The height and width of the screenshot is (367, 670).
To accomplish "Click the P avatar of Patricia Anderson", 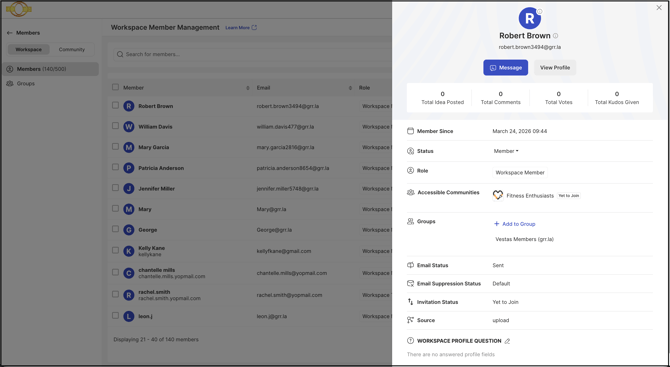I will [x=129, y=168].
